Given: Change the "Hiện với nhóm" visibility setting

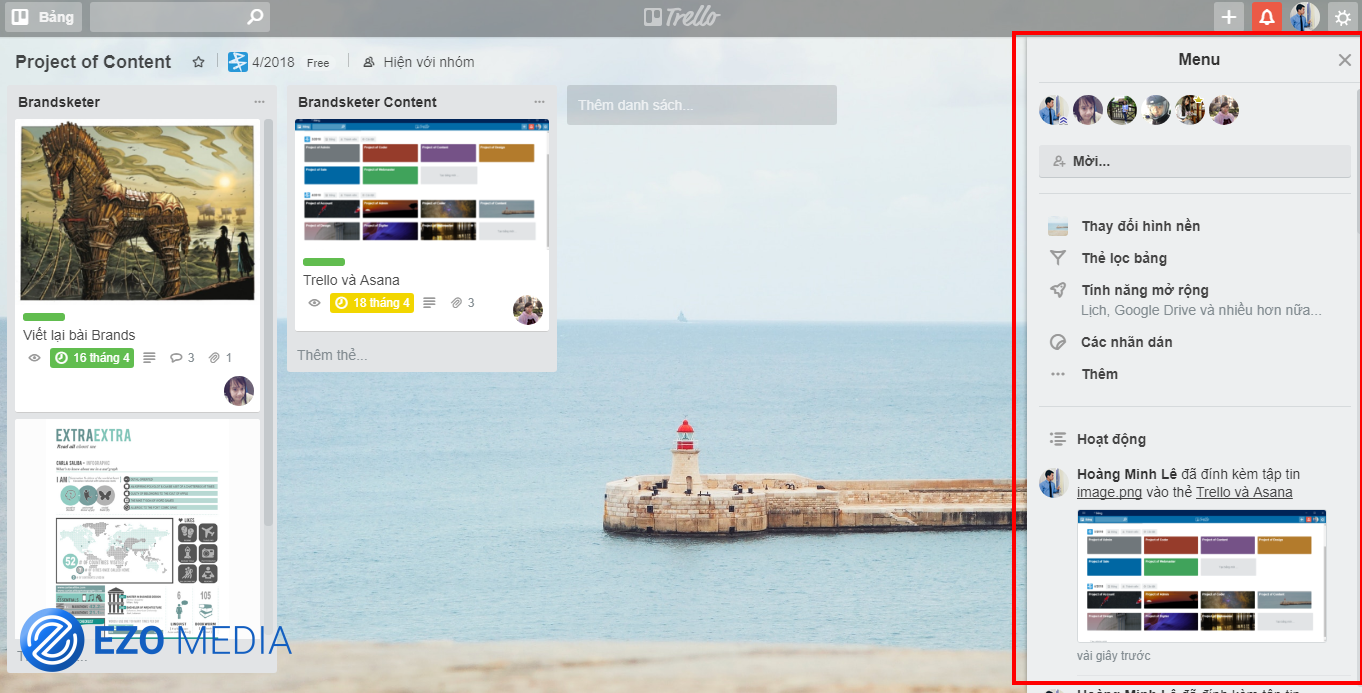Looking at the screenshot, I should pos(418,62).
